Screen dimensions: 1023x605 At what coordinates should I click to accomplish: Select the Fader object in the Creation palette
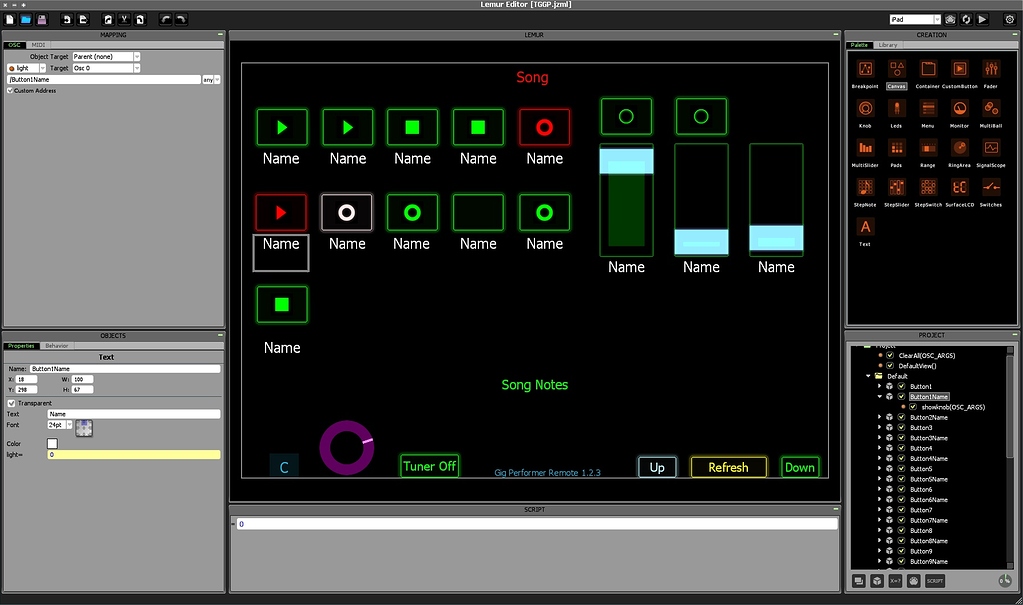[990, 69]
